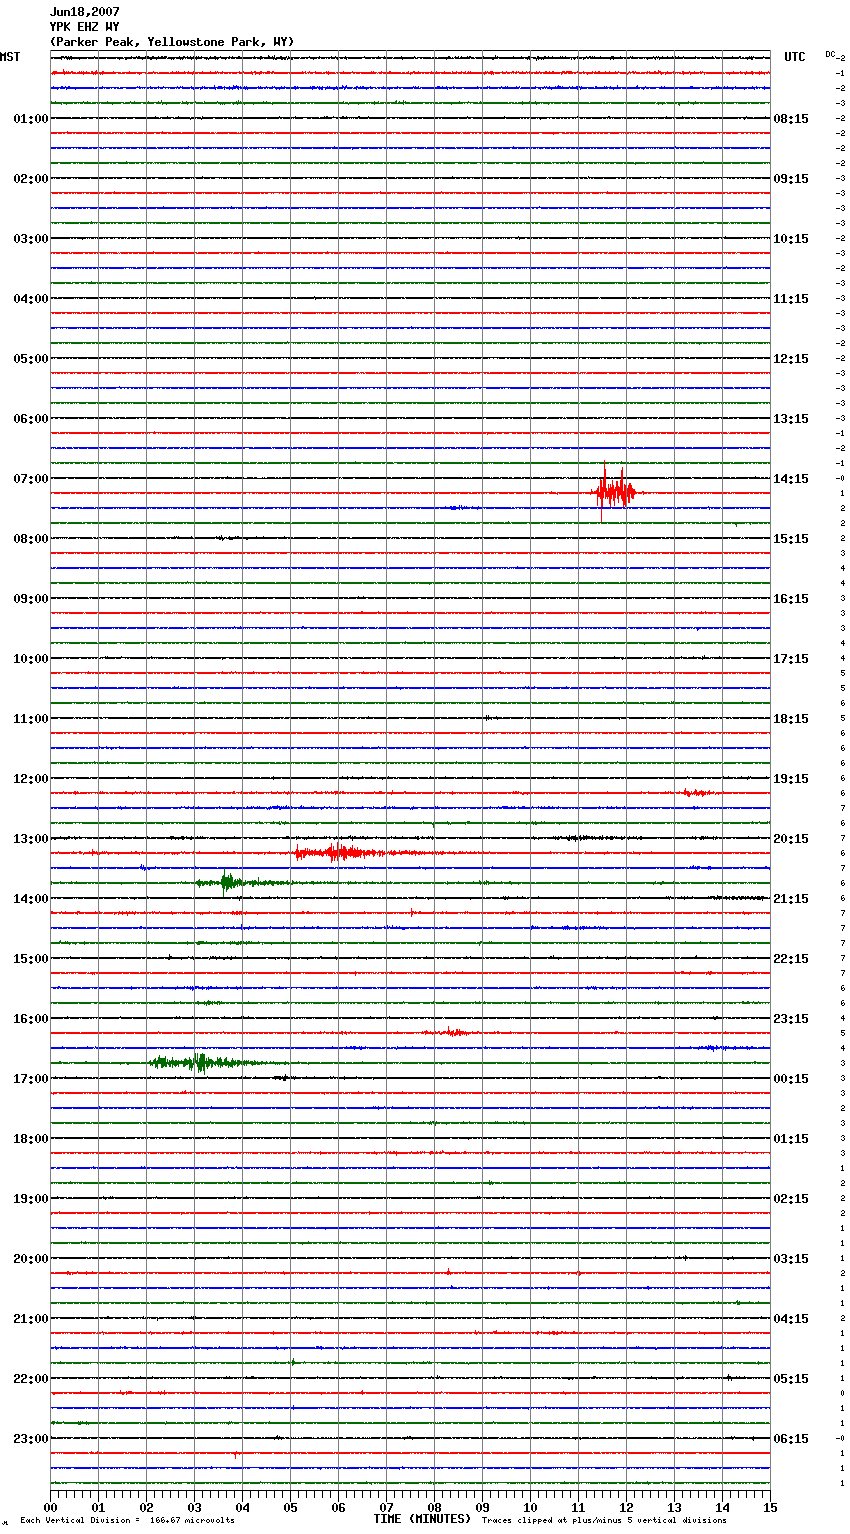Select the station code YPK EHZ WY
This screenshot has width=850, height=1534.
[x=84, y=27]
